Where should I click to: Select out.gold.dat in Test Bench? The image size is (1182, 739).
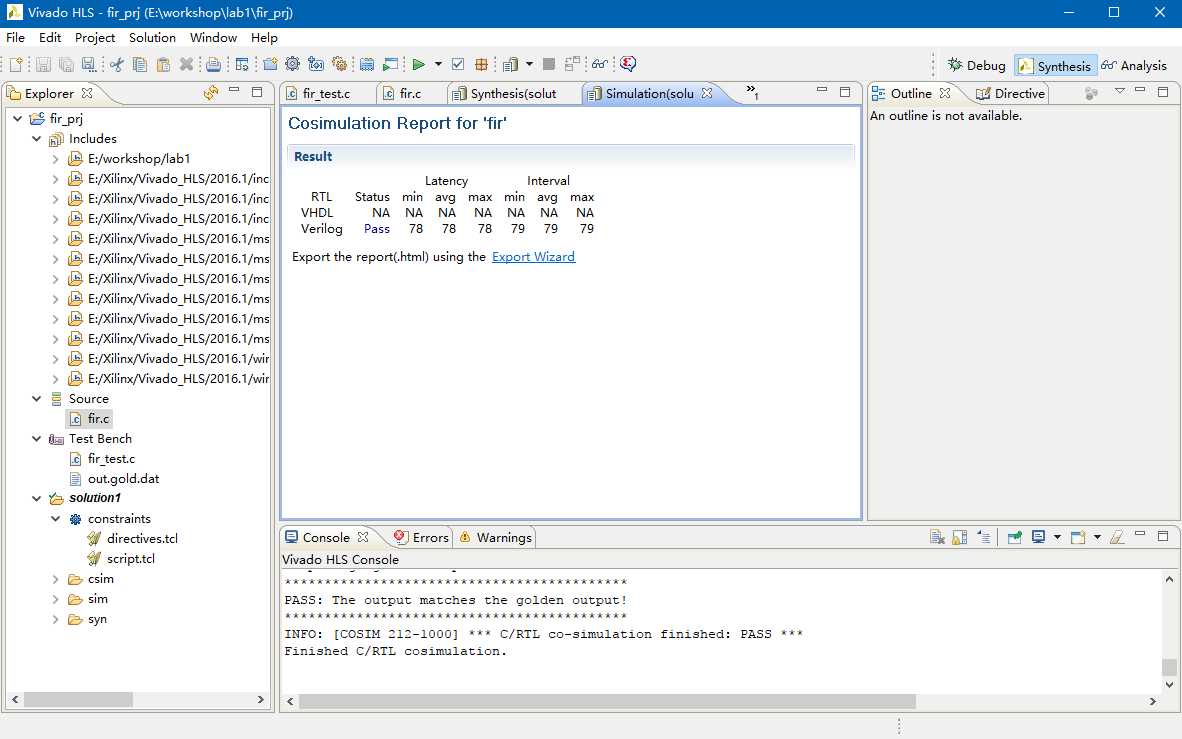114,479
